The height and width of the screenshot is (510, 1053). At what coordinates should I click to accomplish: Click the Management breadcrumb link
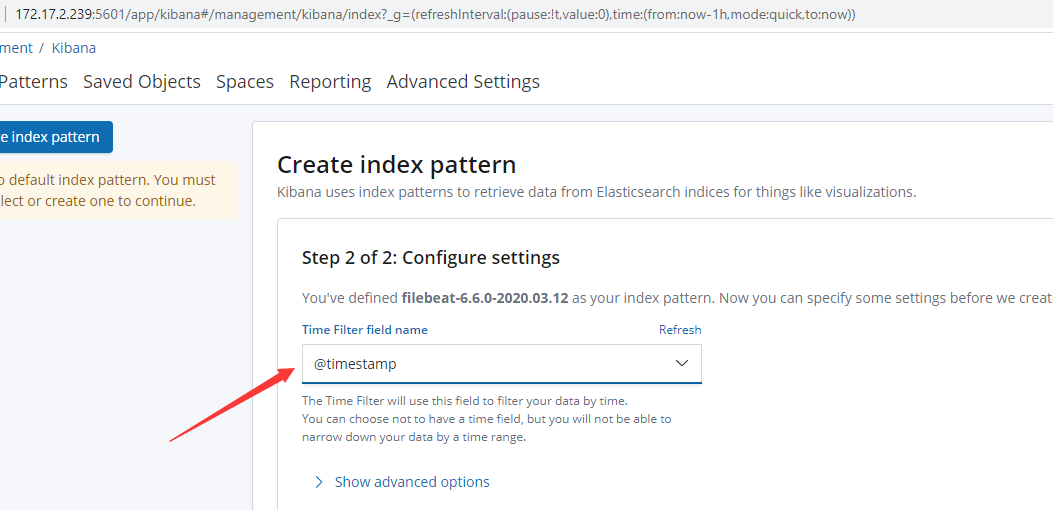click(16, 48)
